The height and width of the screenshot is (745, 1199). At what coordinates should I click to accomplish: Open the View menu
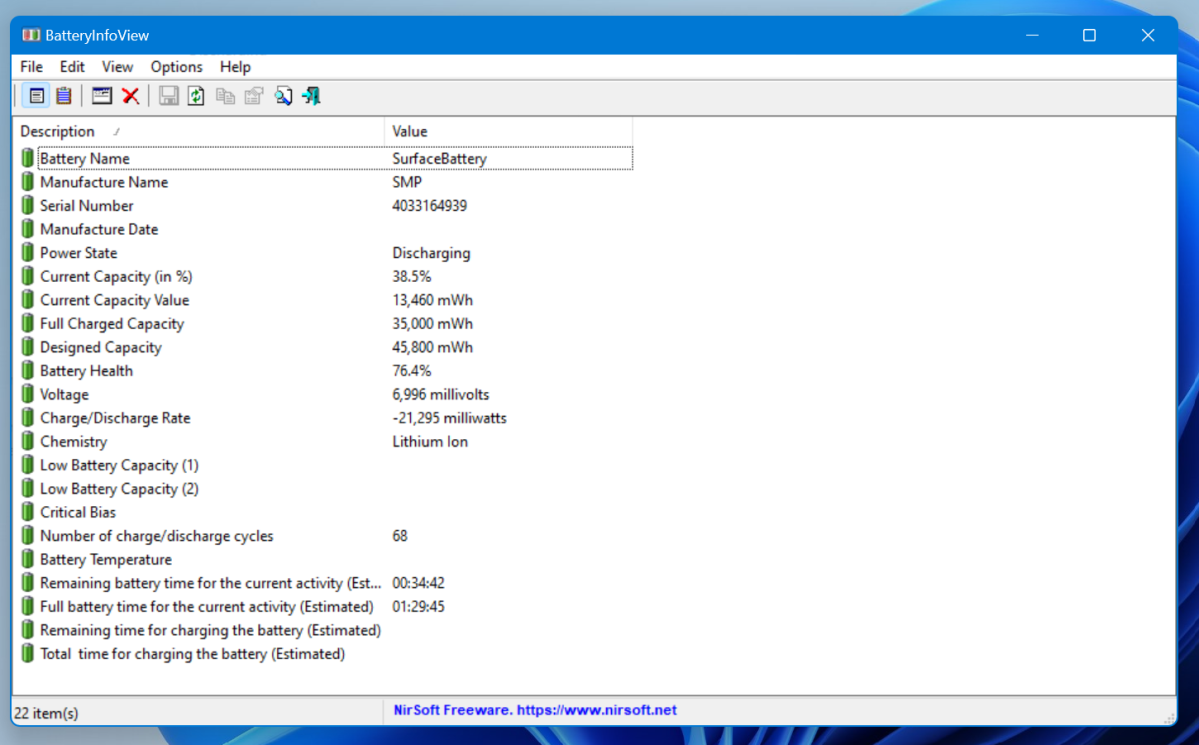[x=117, y=67]
